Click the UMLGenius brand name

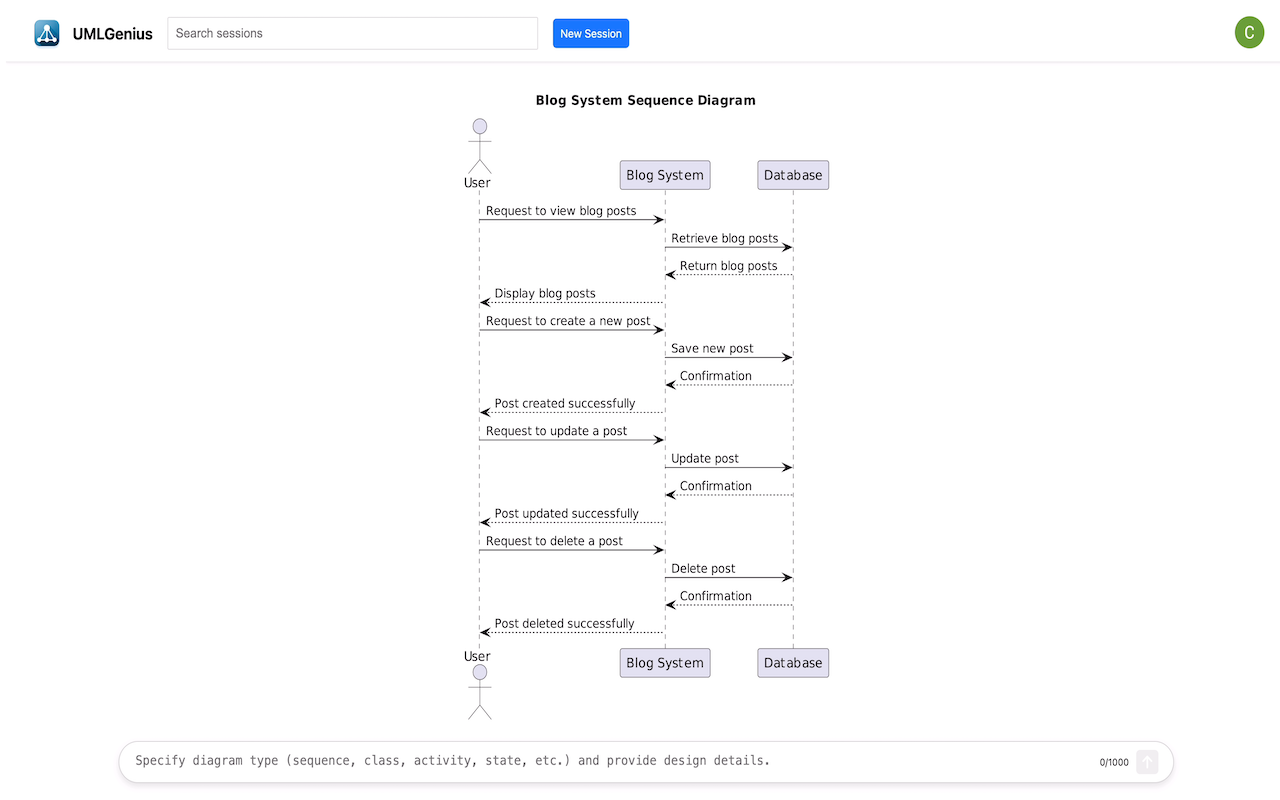click(113, 34)
